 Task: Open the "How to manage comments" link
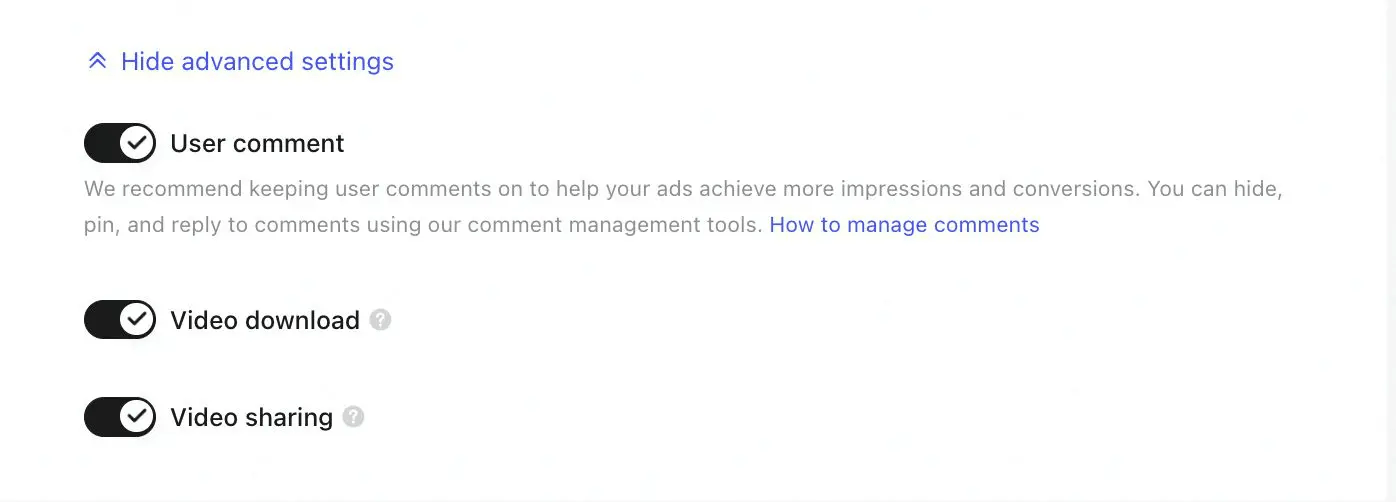coord(904,225)
